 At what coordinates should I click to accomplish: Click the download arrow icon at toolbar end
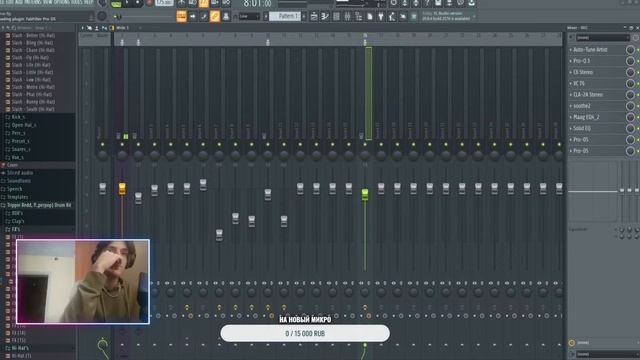[471, 3]
